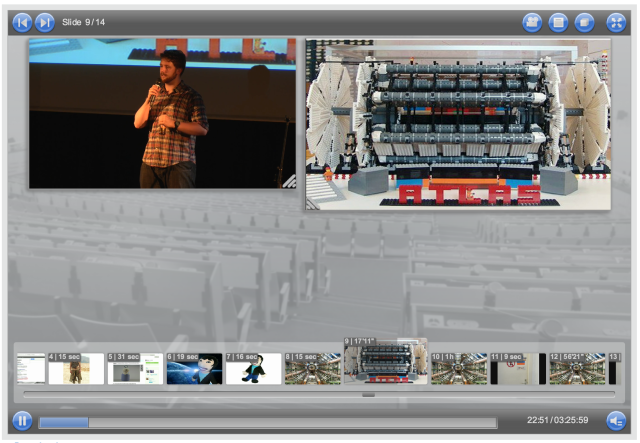Skip to the next slide

pyautogui.click(x=45, y=22)
